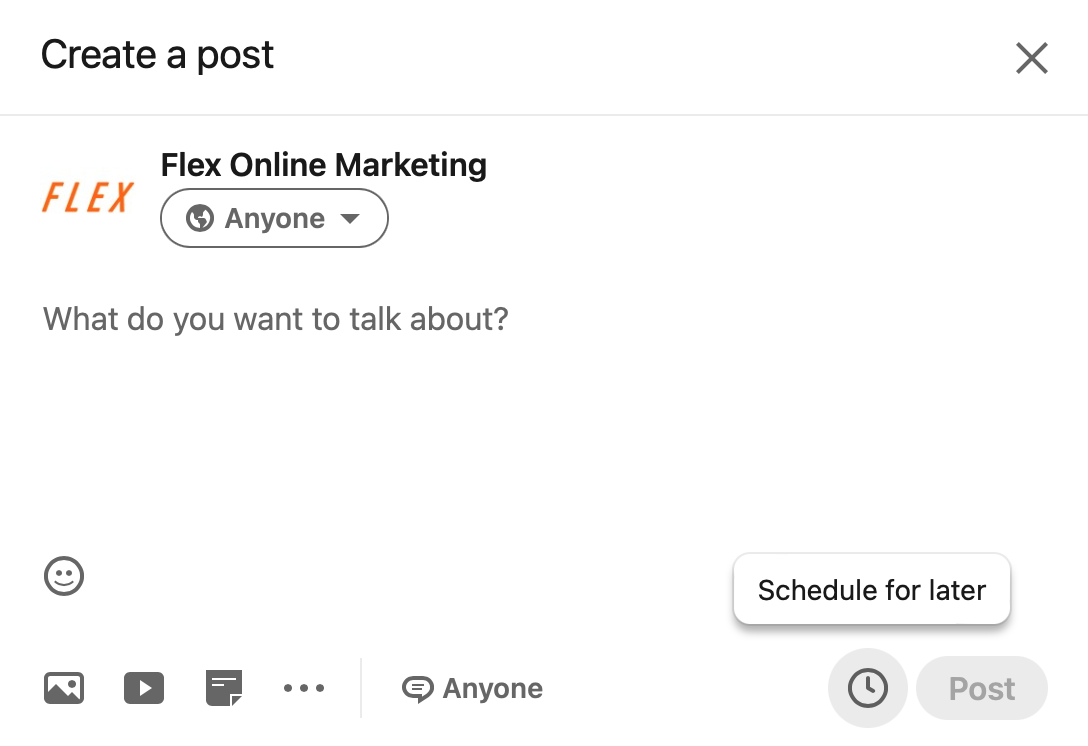This screenshot has width=1088, height=746.
Task: Close the Create a post dialog
Action: [1032, 58]
